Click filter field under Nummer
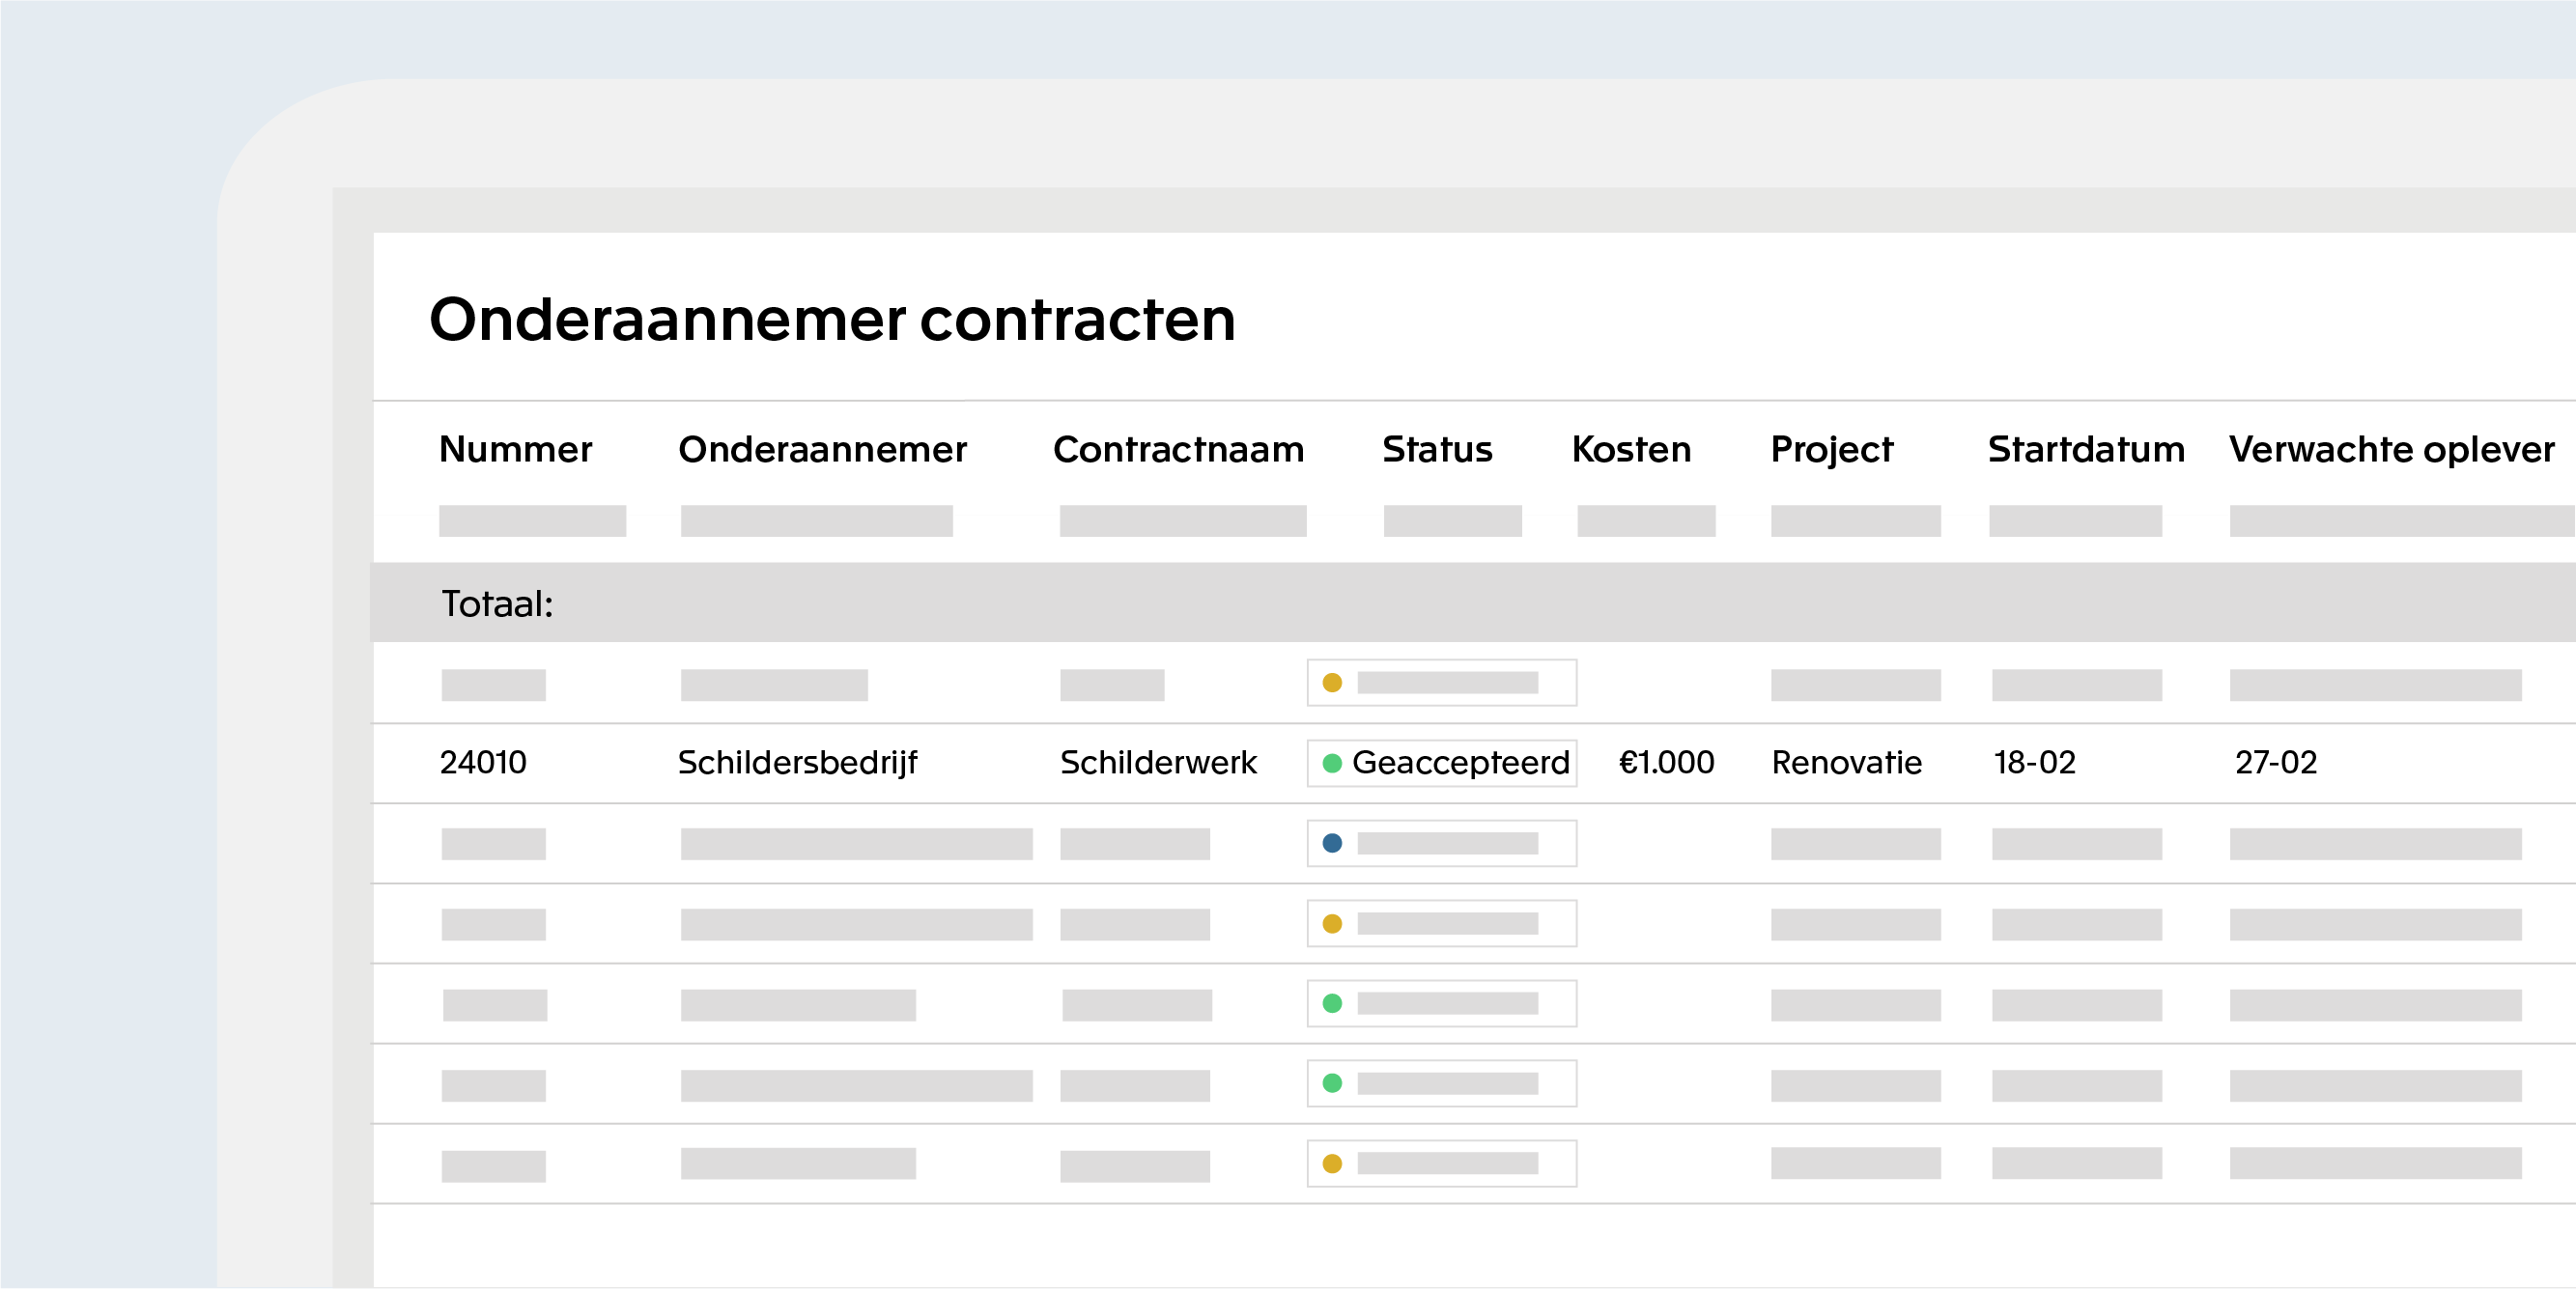Image resolution: width=2576 pixels, height=1289 pixels. 532,521
